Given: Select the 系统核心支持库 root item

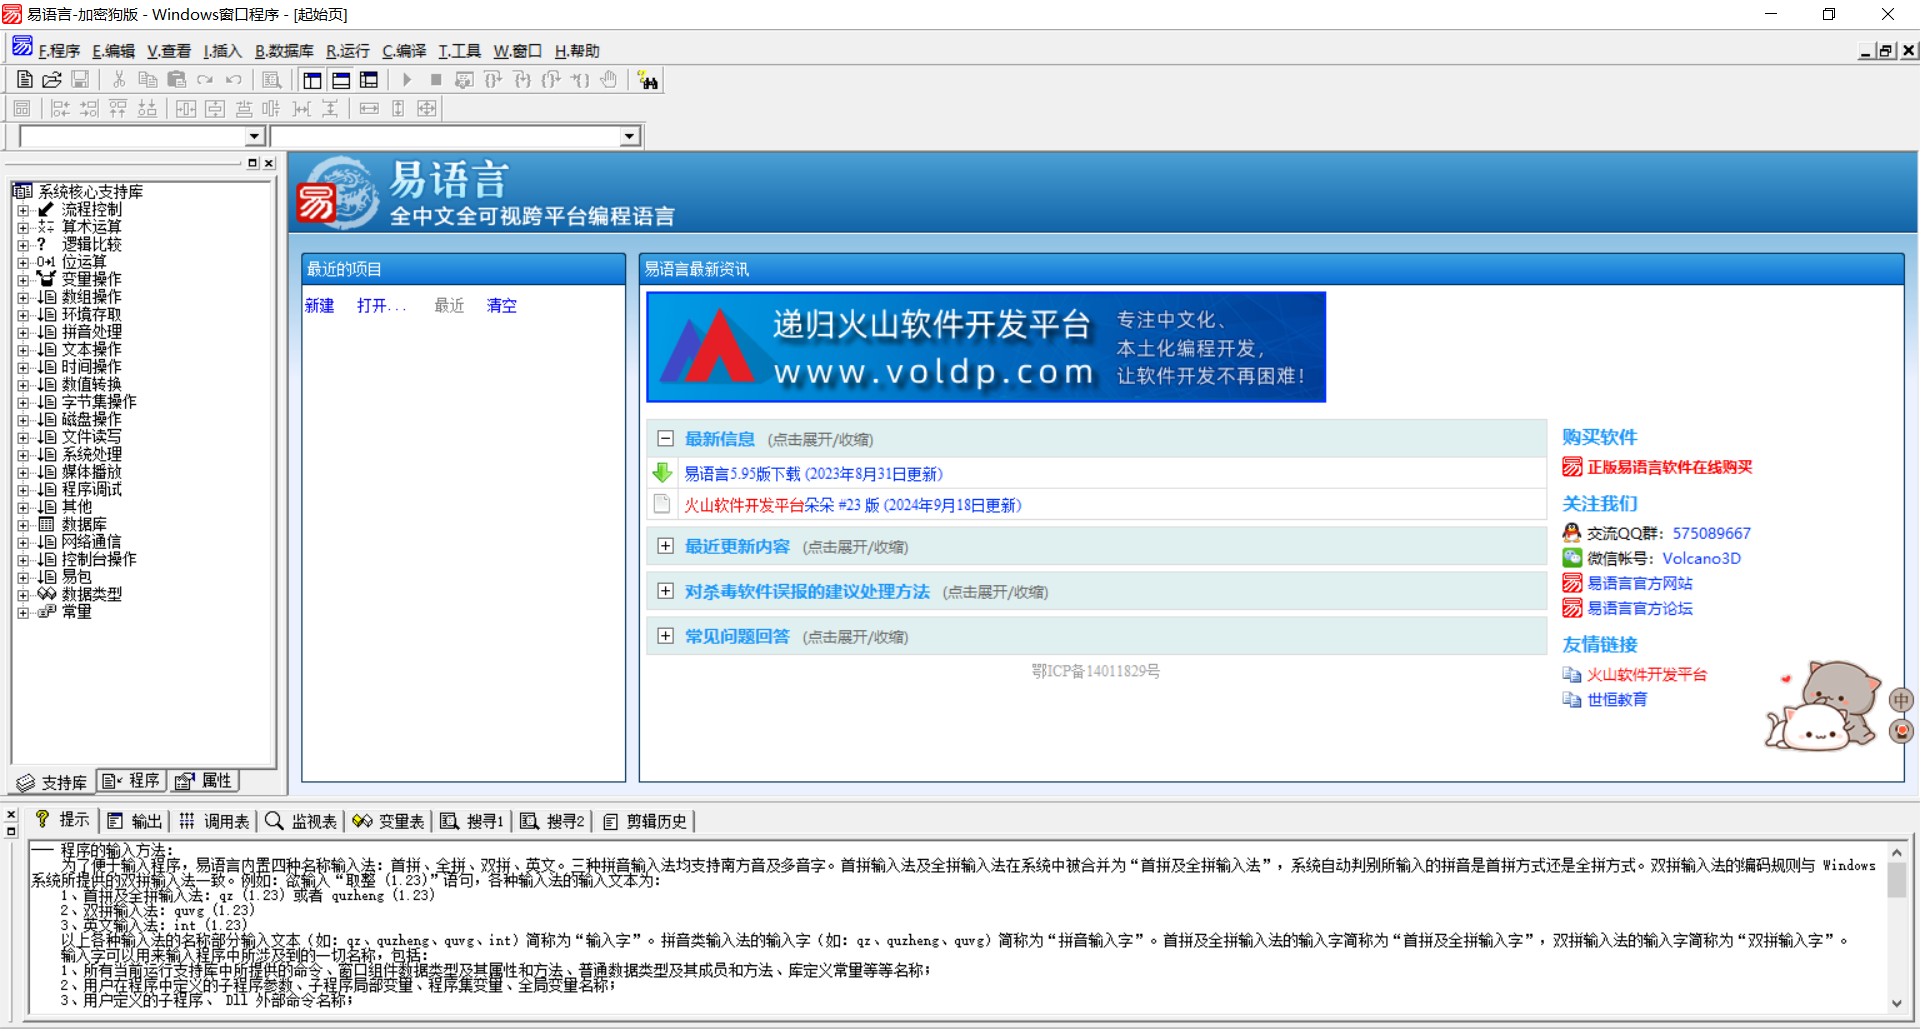Looking at the screenshot, I should coord(90,192).
